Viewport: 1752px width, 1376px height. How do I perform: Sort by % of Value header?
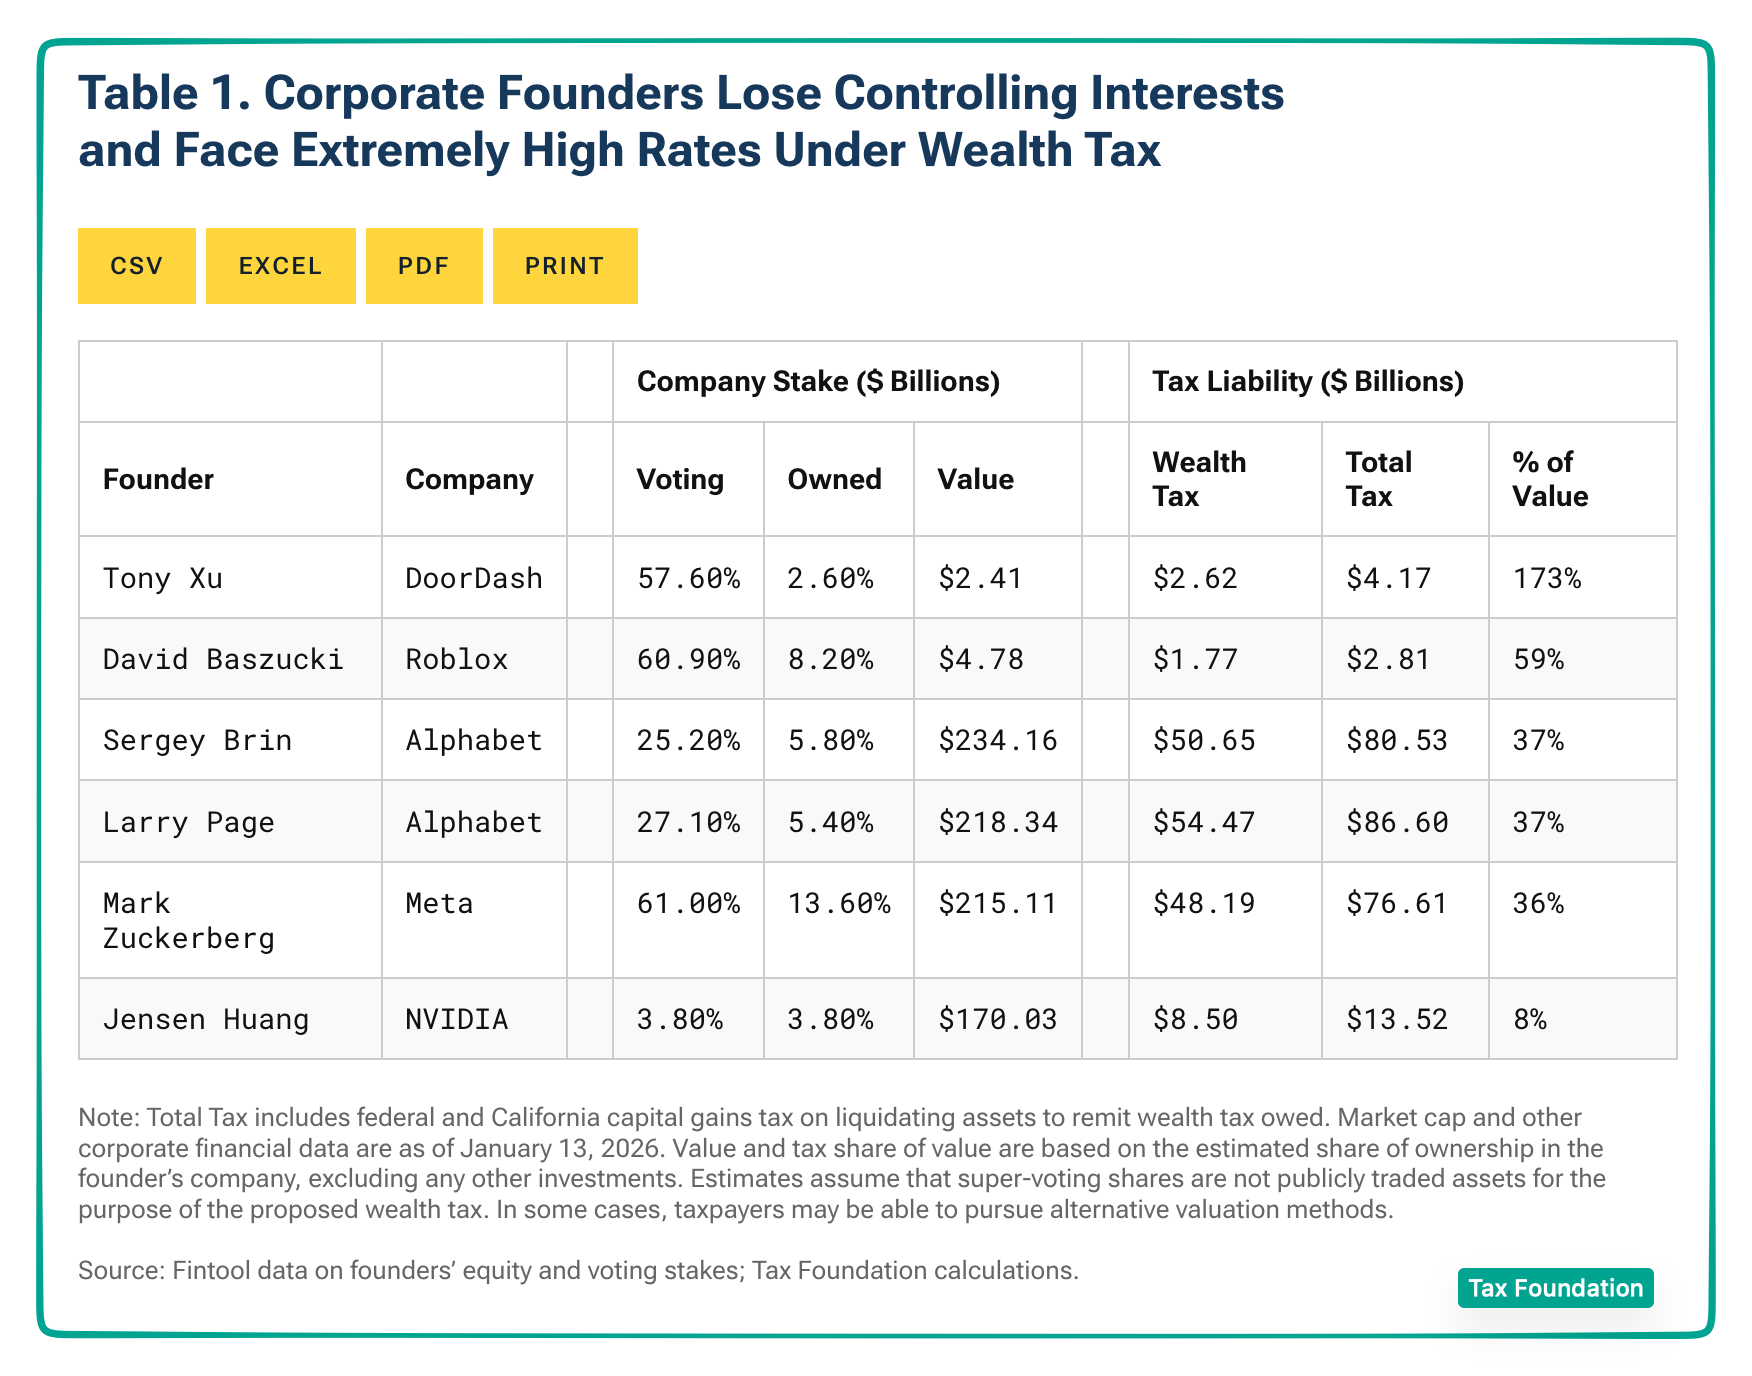pos(1550,479)
